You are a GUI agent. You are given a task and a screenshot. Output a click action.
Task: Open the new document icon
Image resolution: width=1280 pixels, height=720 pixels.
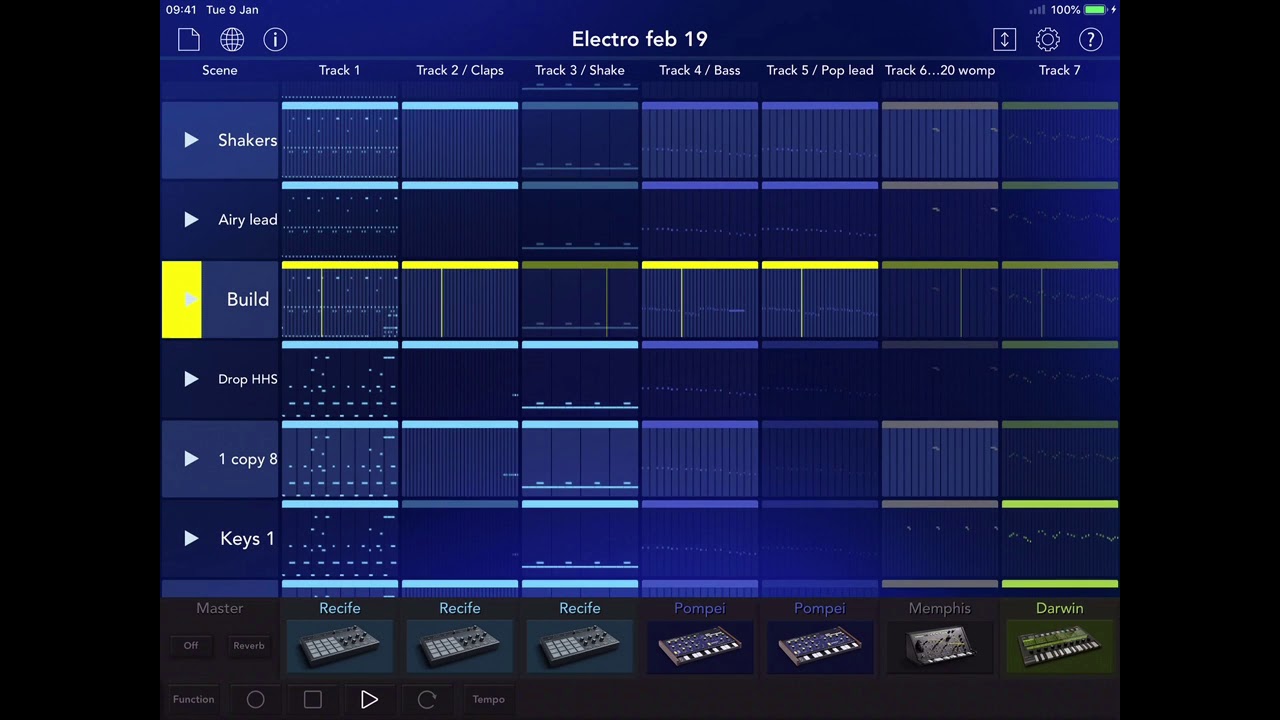coord(189,39)
